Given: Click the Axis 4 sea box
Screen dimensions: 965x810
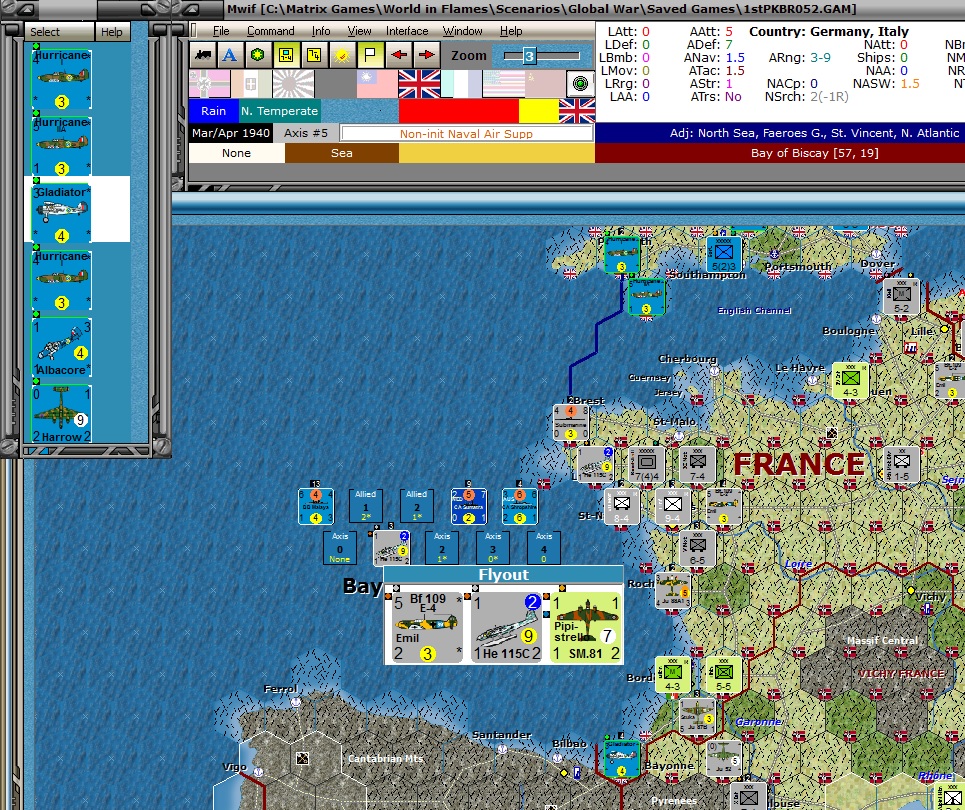Looking at the screenshot, I should coord(544,548).
